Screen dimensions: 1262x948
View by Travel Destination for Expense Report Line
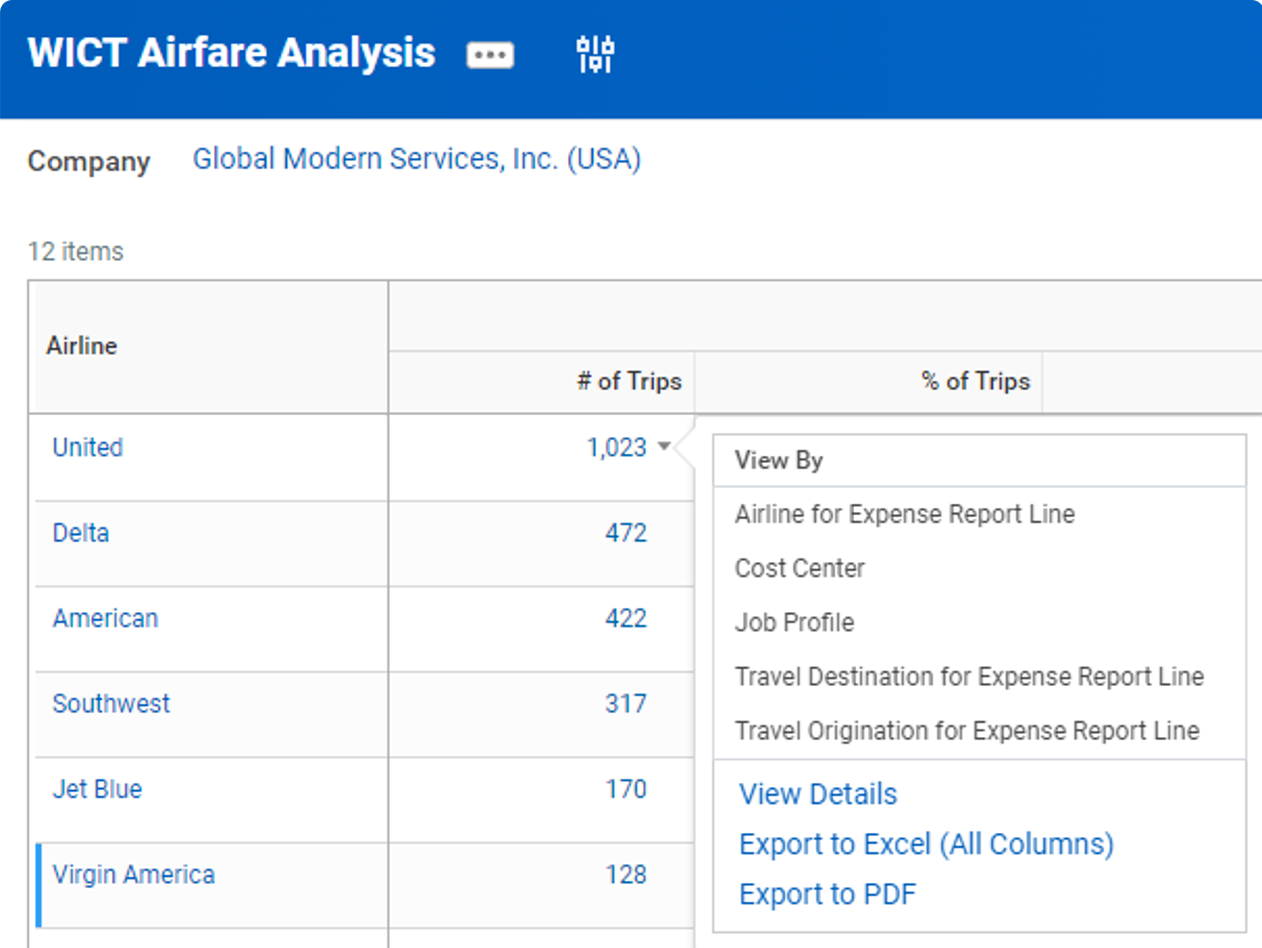(970, 677)
